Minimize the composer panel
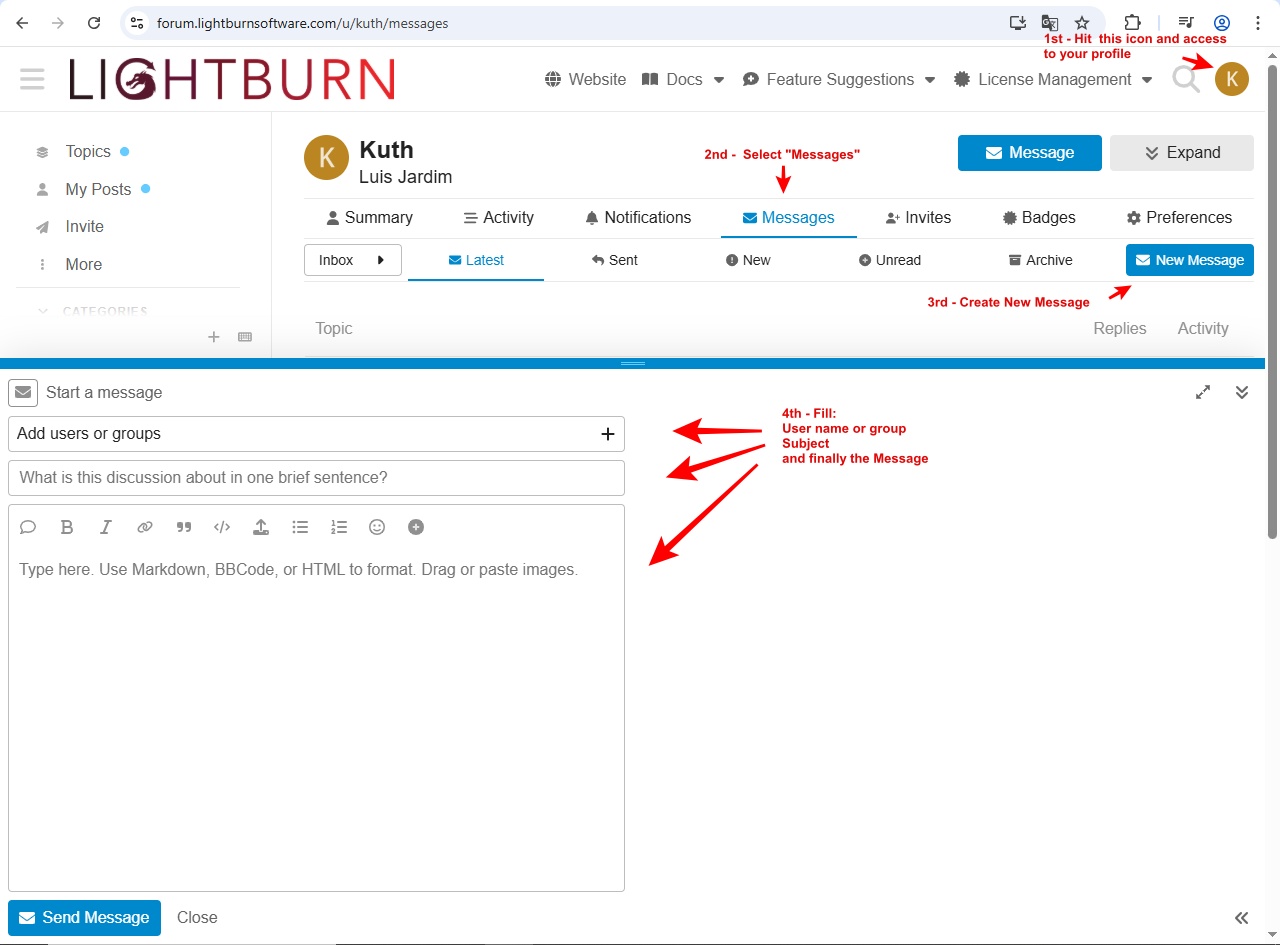 [x=1242, y=392]
